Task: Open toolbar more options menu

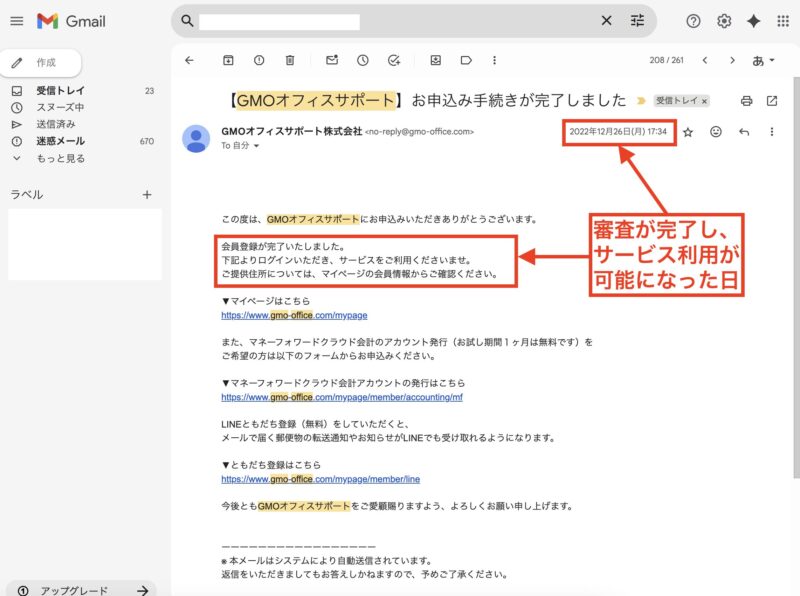Action: coord(494,60)
